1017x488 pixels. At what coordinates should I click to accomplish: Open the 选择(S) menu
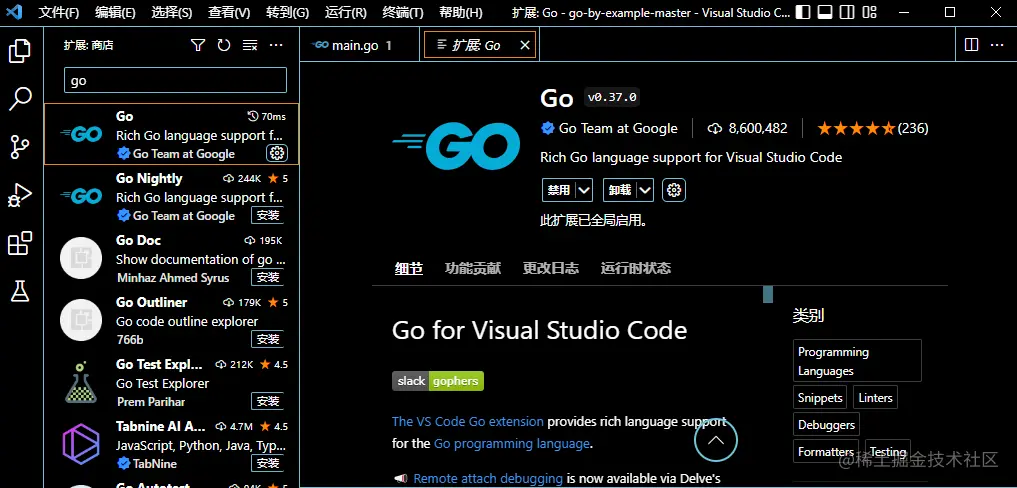[x=171, y=12]
